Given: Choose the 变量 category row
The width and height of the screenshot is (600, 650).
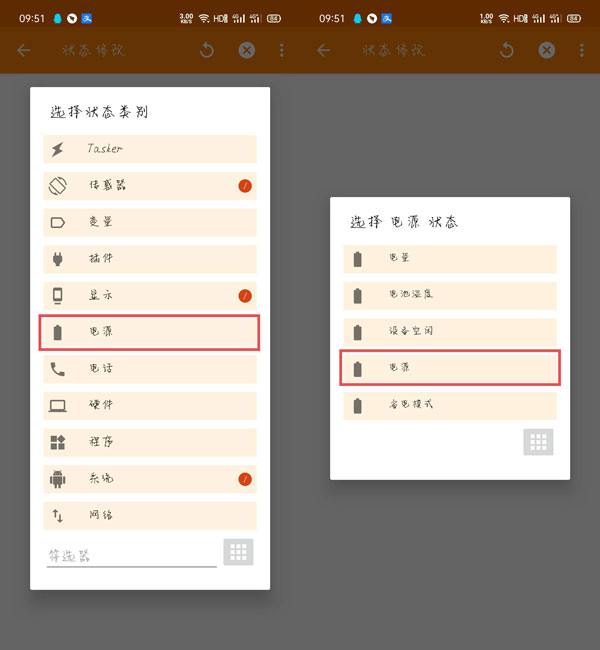Looking at the screenshot, I should (150, 223).
